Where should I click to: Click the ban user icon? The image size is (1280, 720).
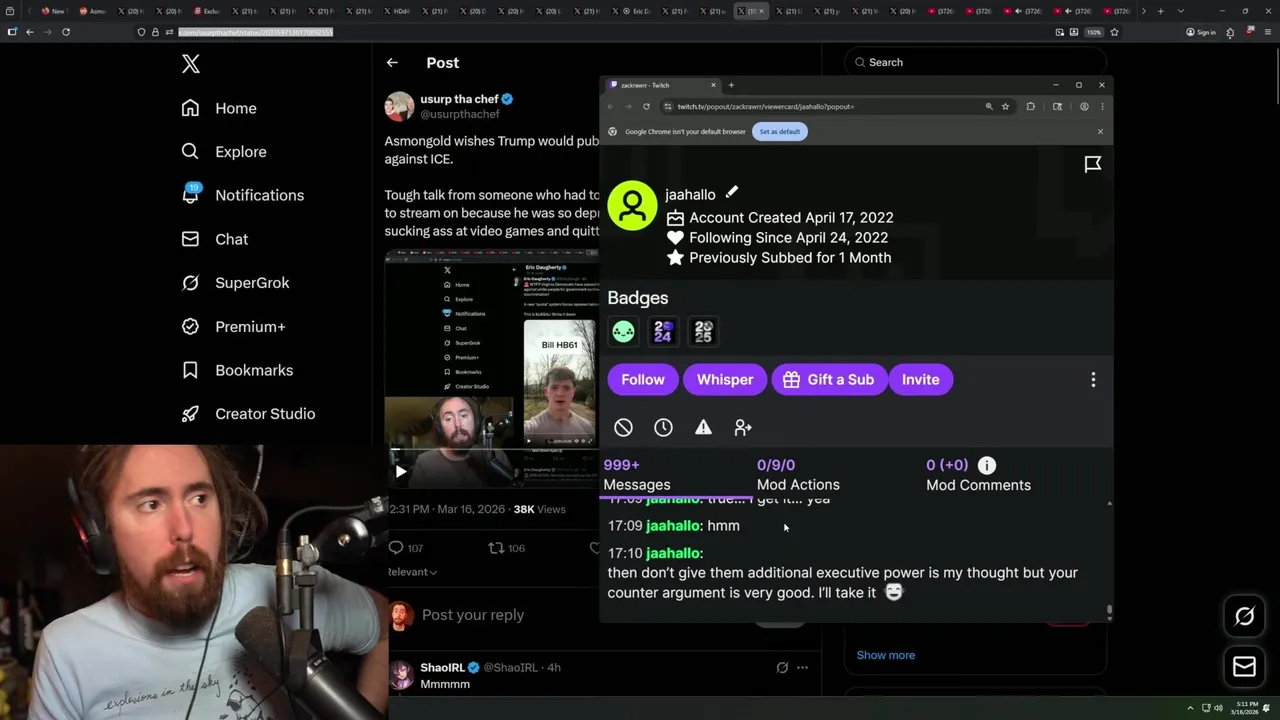623,427
